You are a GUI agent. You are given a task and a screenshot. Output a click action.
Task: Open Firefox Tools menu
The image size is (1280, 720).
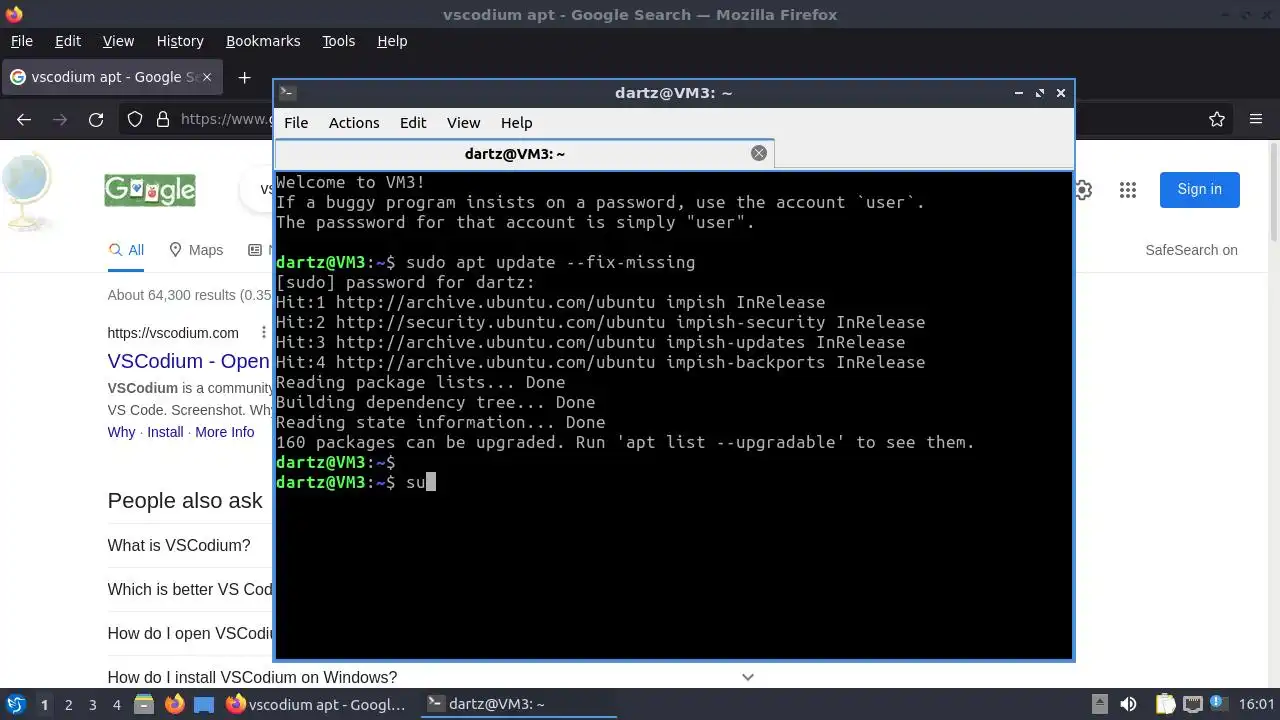[338, 41]
